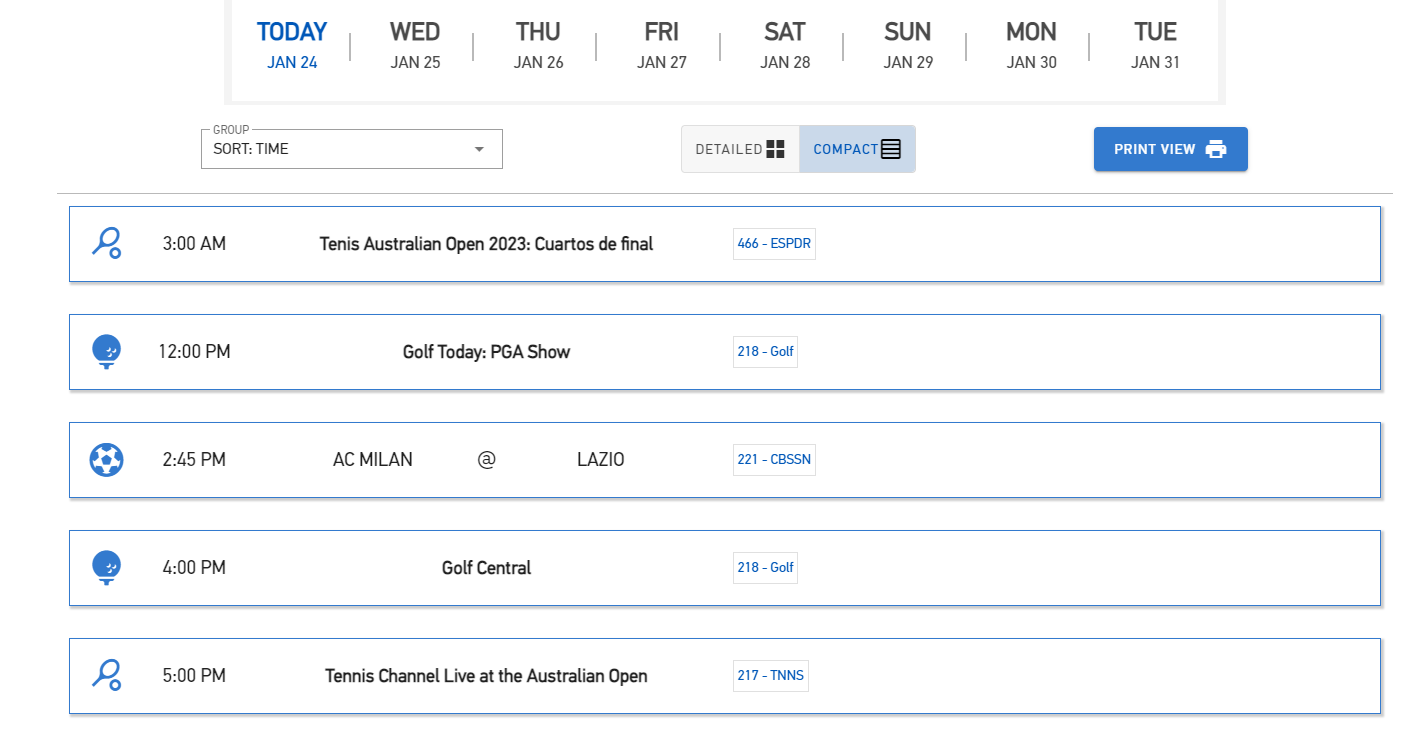
Task: Select the SAT Jan 28 date tab
Action: tap(785, 46)
